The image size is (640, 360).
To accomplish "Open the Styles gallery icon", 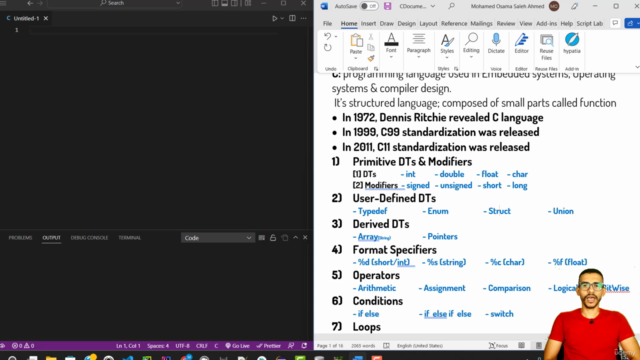I will click(447, 40).
